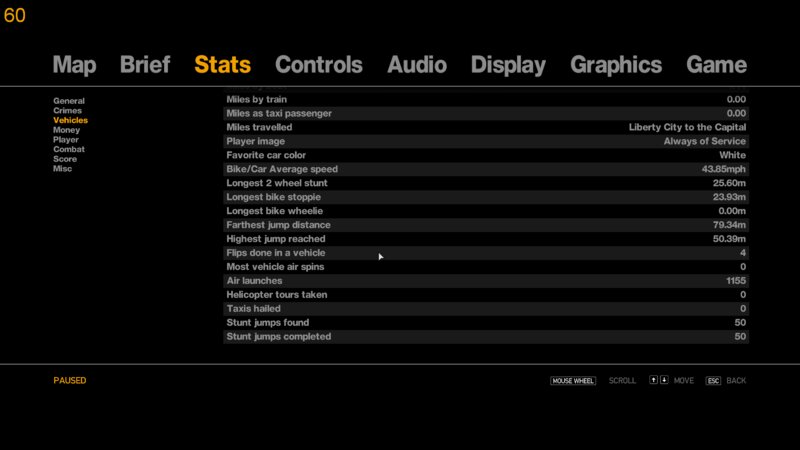Viewport: 800px width, 450px height.
Task: Click the Taxis hailed row
Action: pyautogui.click(x=486, y=309)
